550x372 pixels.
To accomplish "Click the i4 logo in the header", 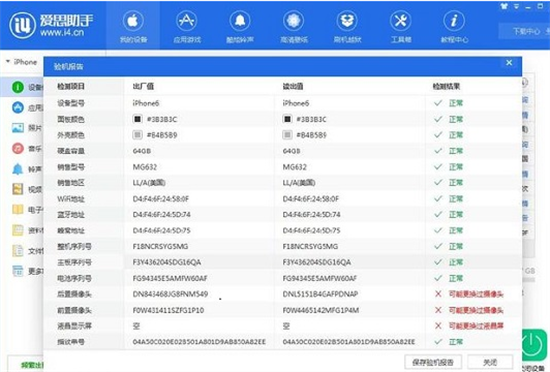I will [22, 26].
